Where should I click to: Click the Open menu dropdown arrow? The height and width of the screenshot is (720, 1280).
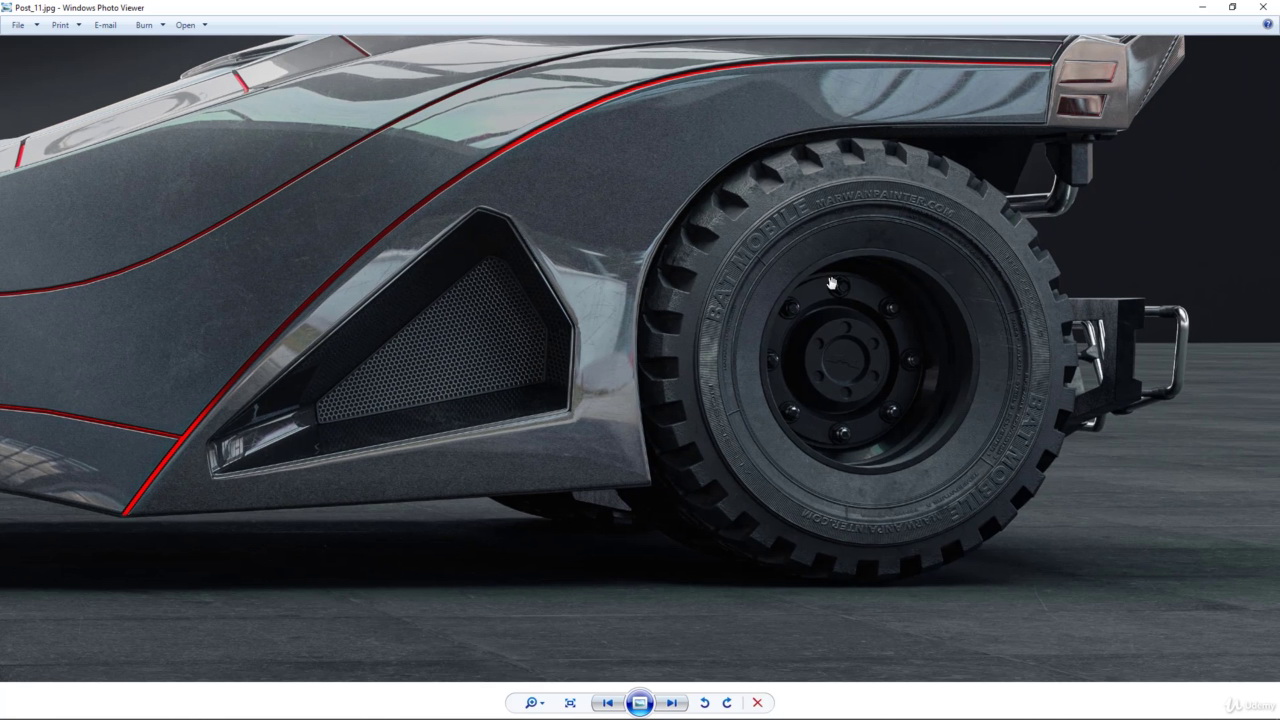pyautogui.click(x=204, y=25)
